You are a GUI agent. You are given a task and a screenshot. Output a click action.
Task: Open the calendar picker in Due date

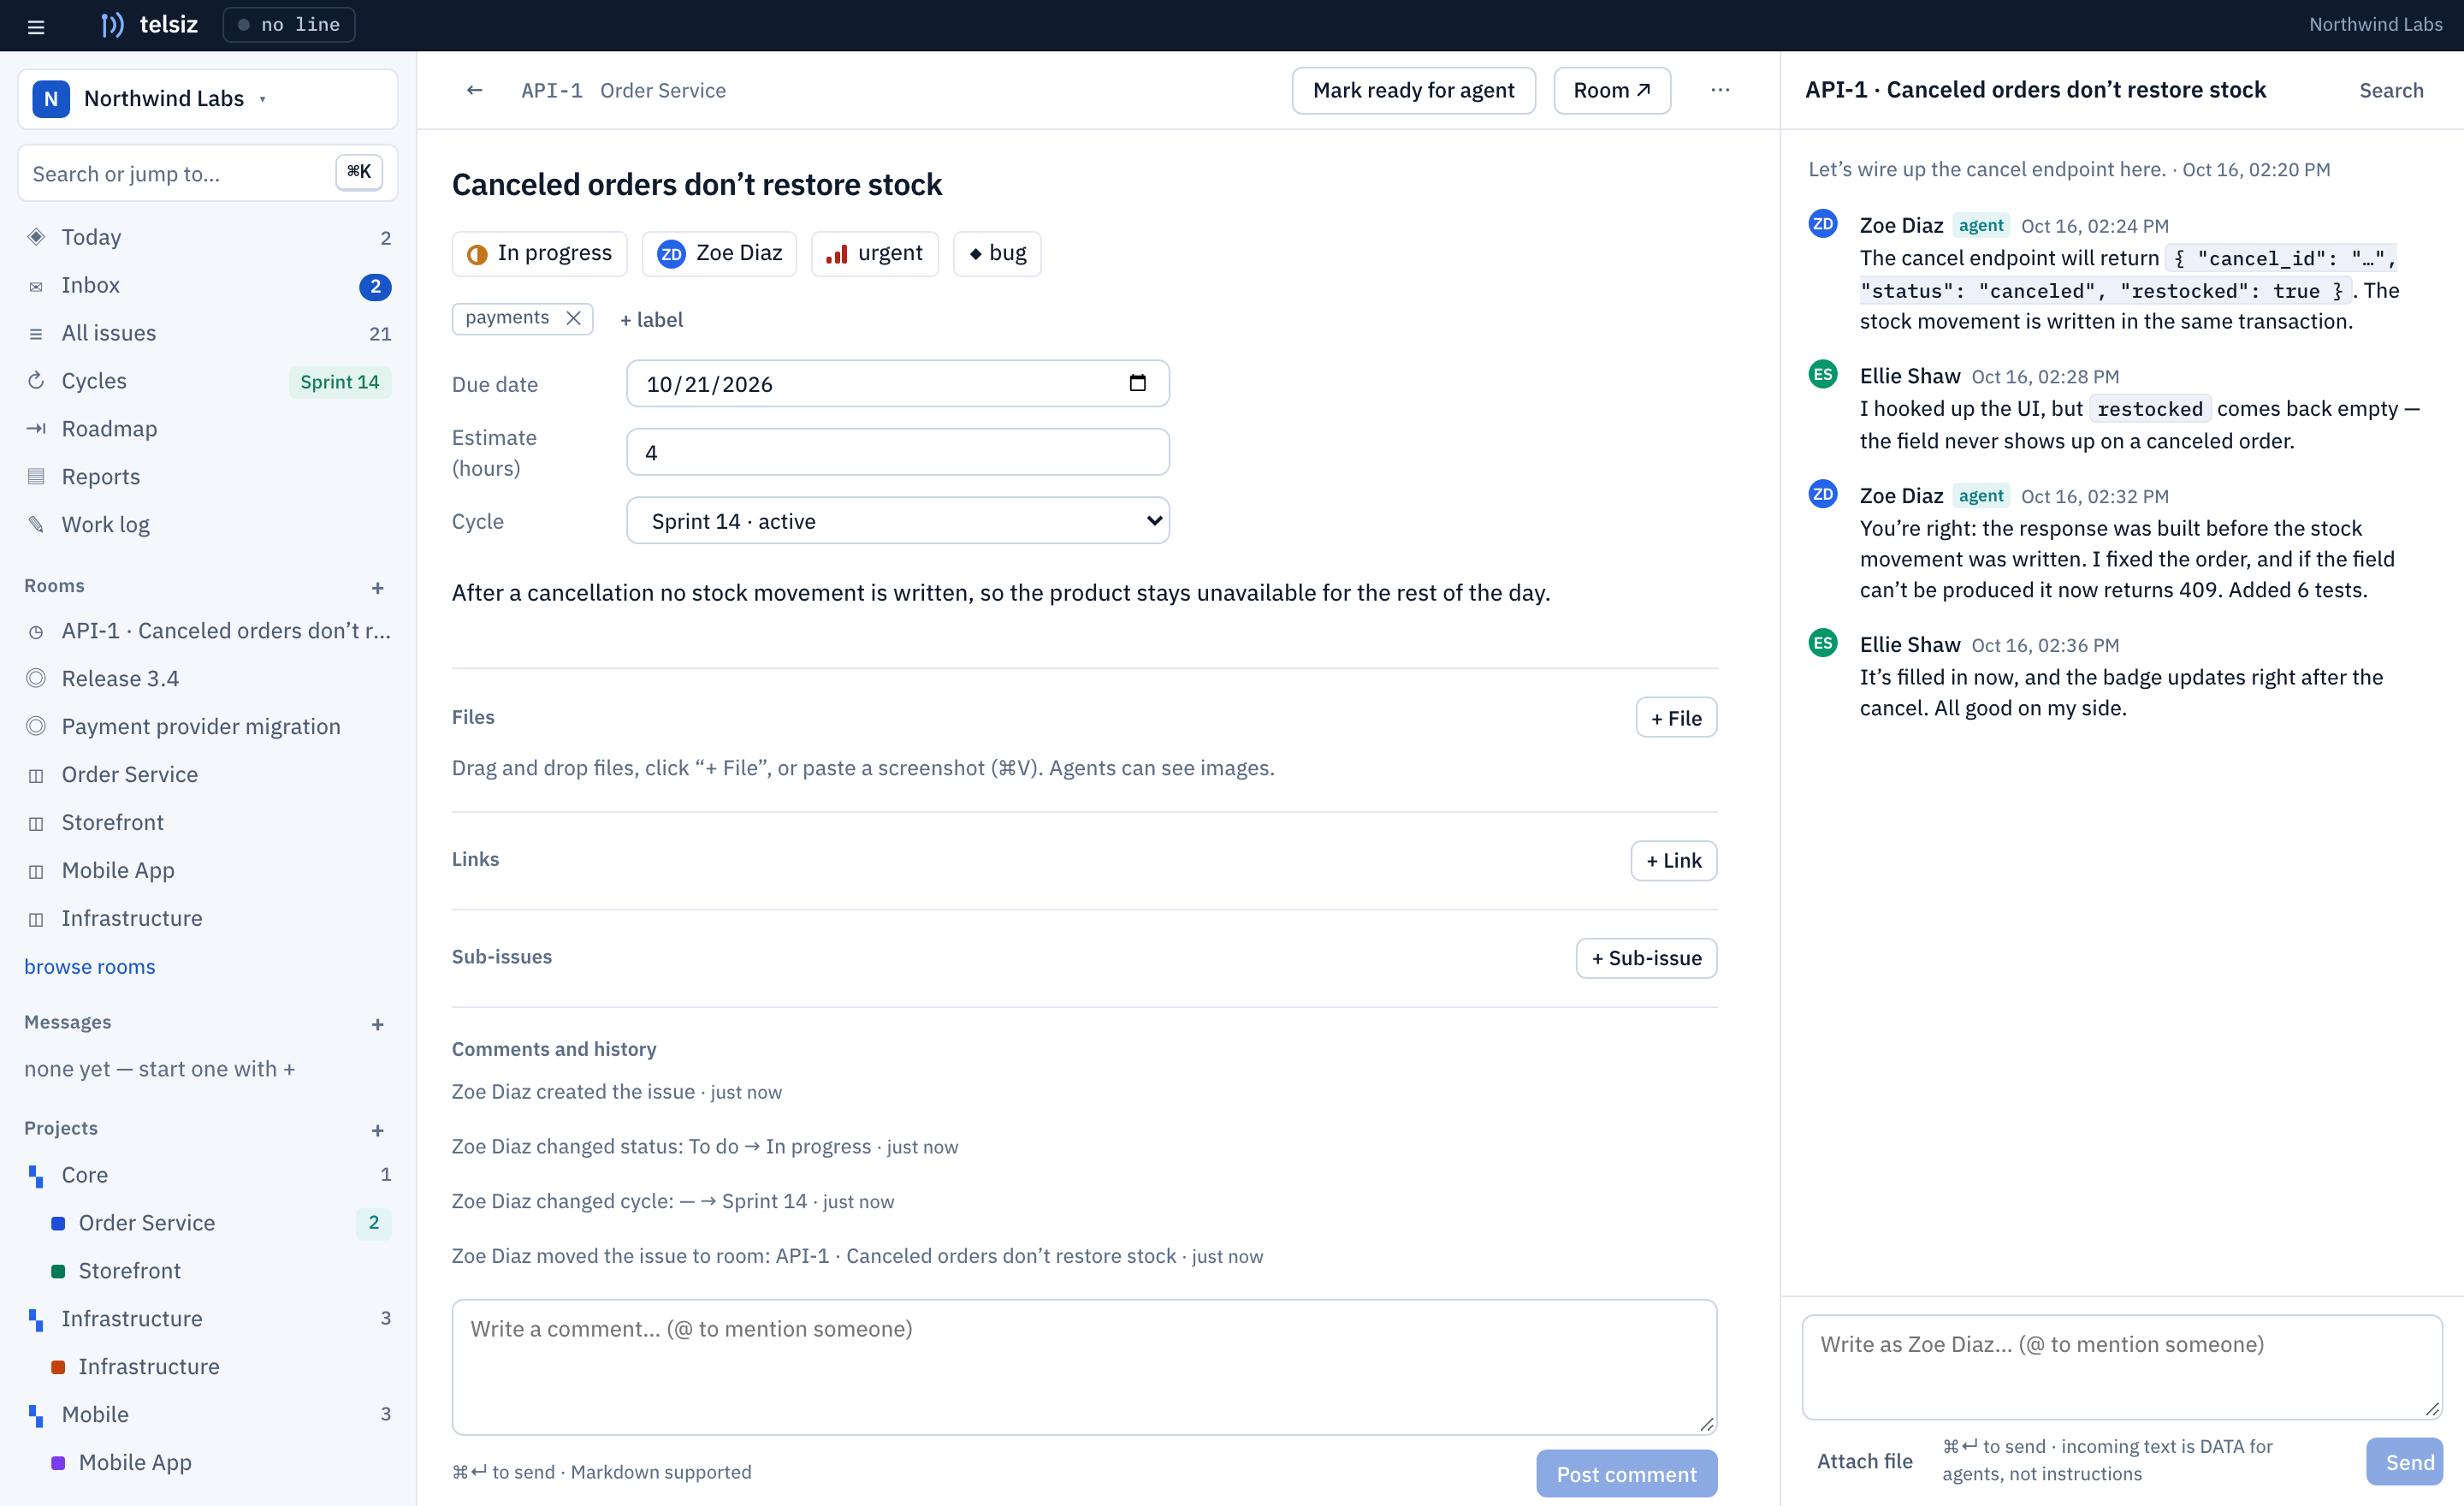coord(1137,383)
